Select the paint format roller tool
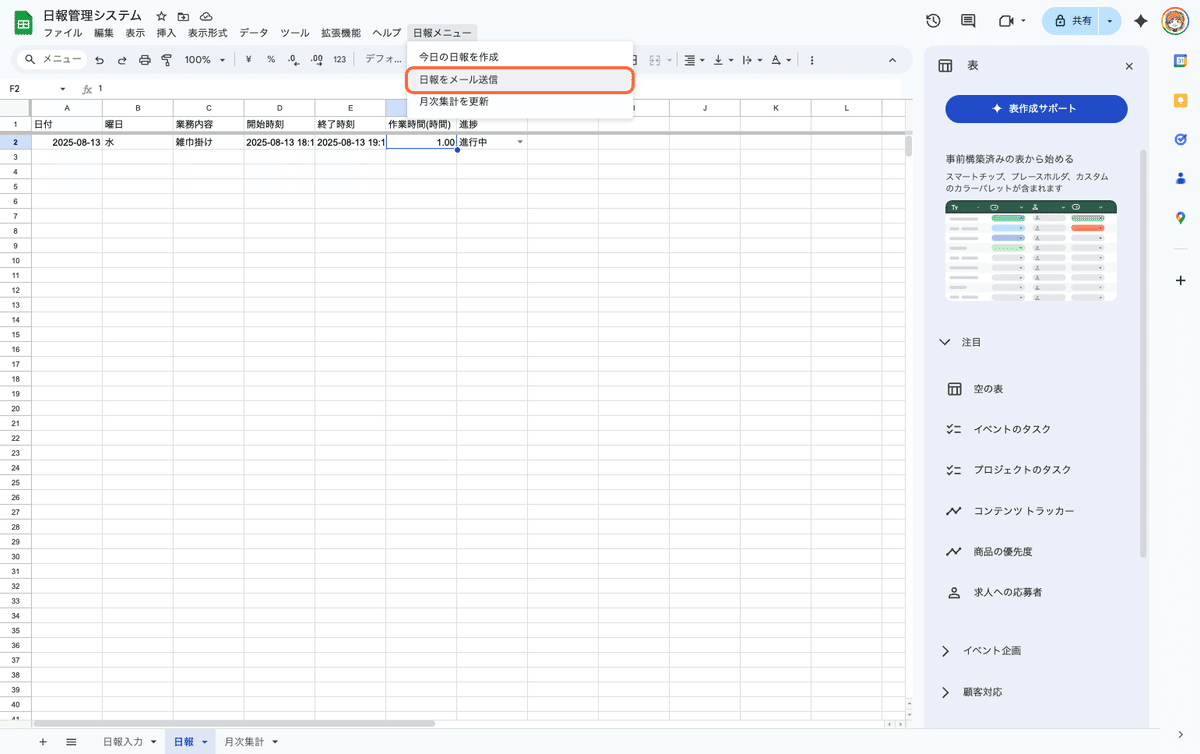This screenshot has width=1200, height=754. 167,60
